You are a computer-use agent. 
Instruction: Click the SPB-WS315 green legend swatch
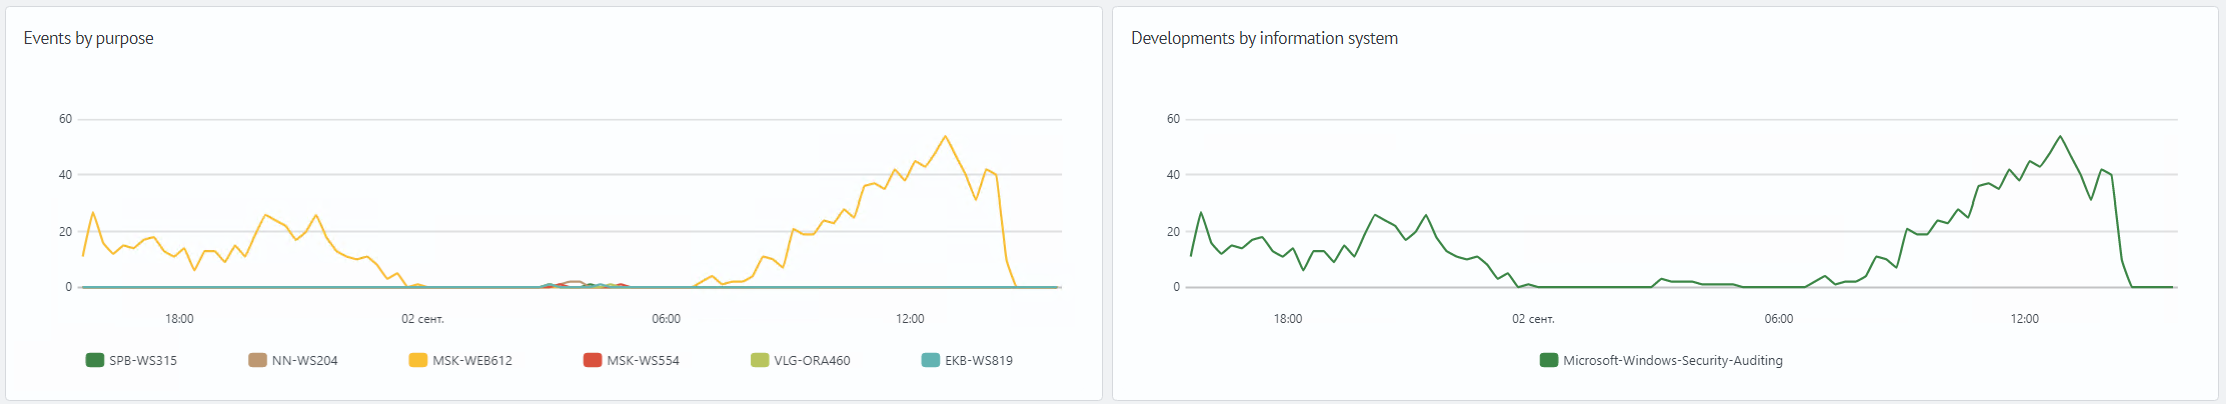[x=95, y=360]
